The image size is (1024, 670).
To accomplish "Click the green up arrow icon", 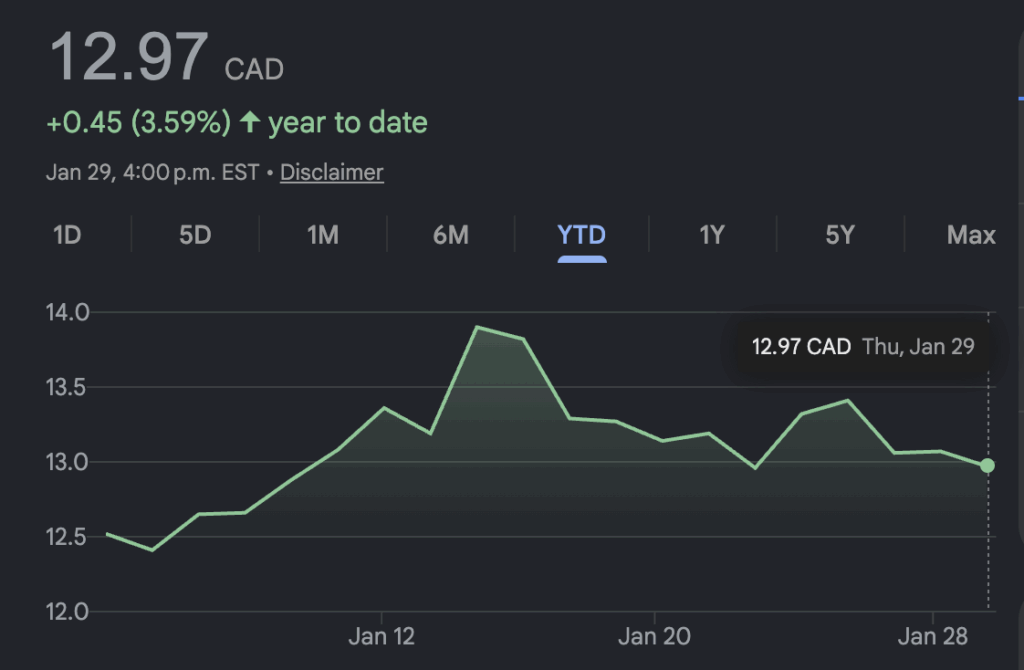I will coord(250,123).
